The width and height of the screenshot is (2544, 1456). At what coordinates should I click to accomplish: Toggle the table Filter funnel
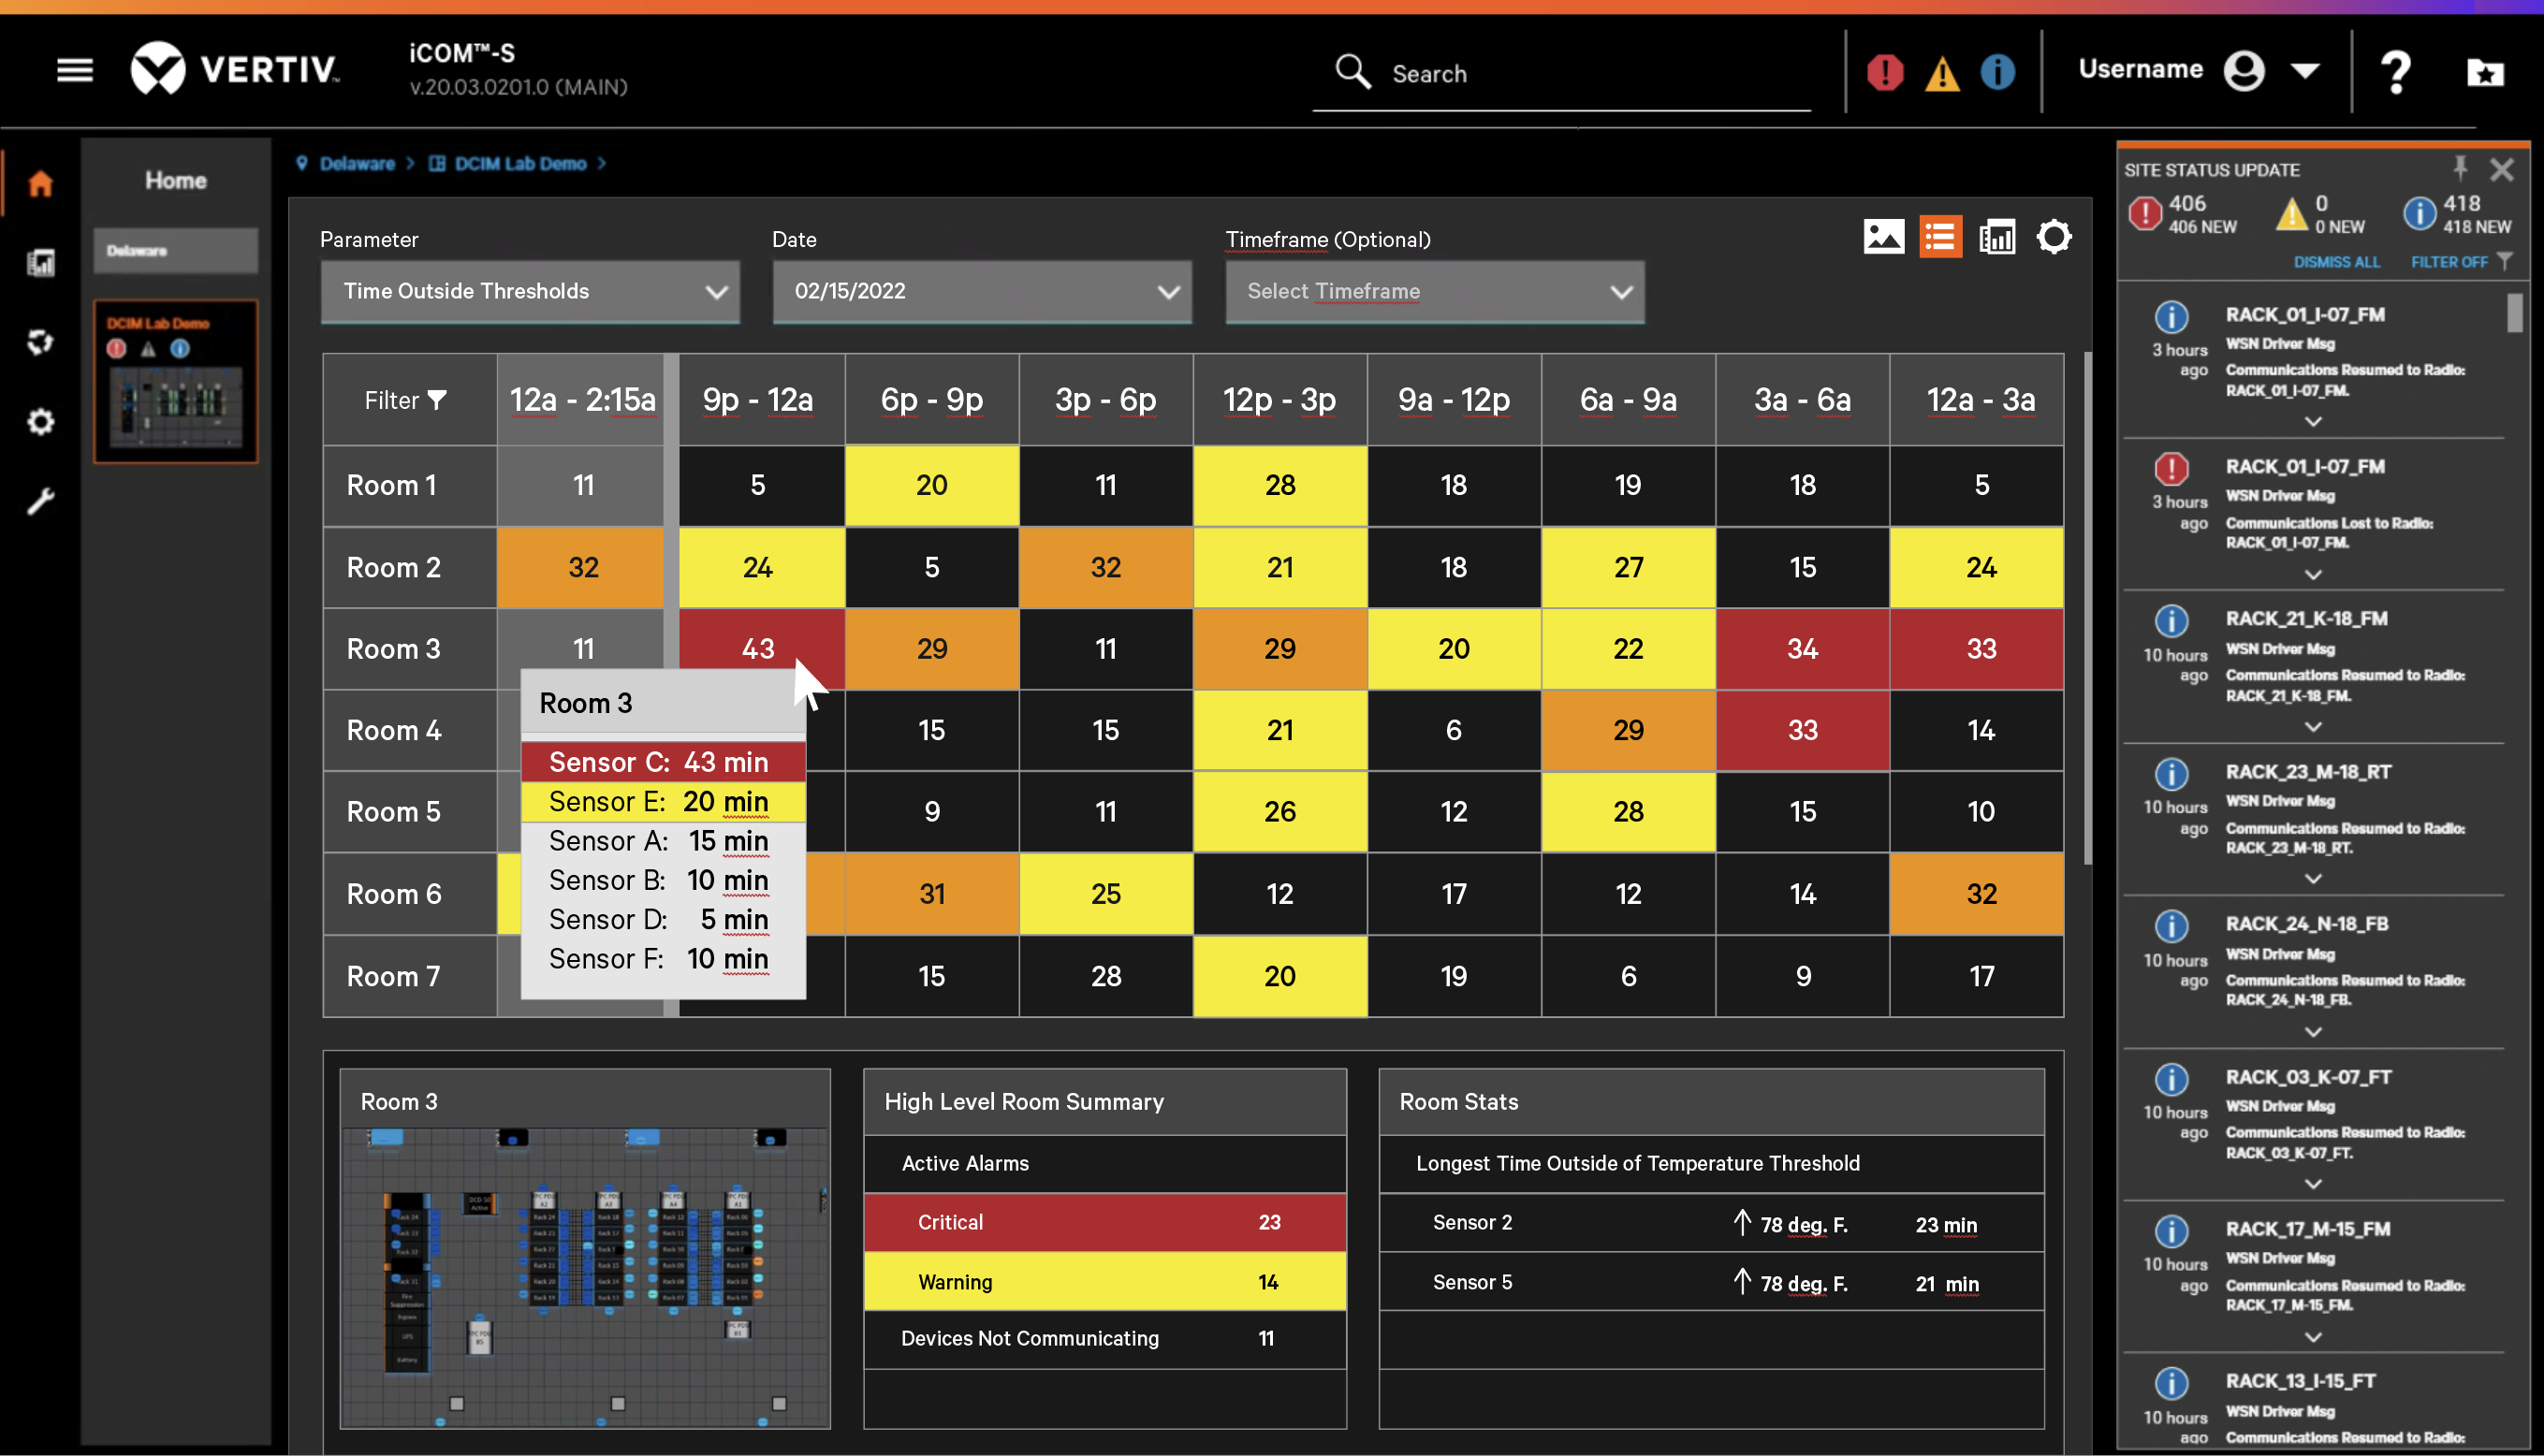(x=406, y=400)
